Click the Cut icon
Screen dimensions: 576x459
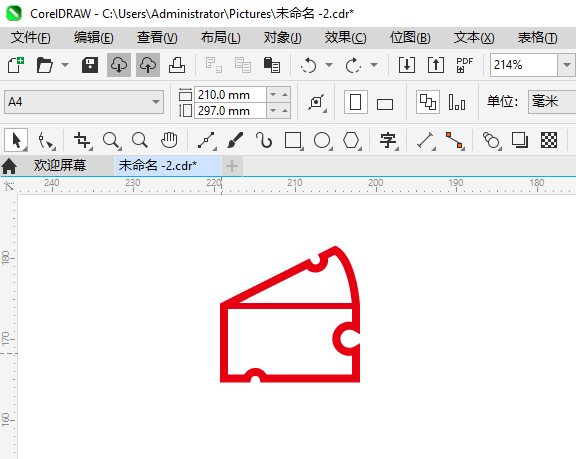(x=213, y=65)
